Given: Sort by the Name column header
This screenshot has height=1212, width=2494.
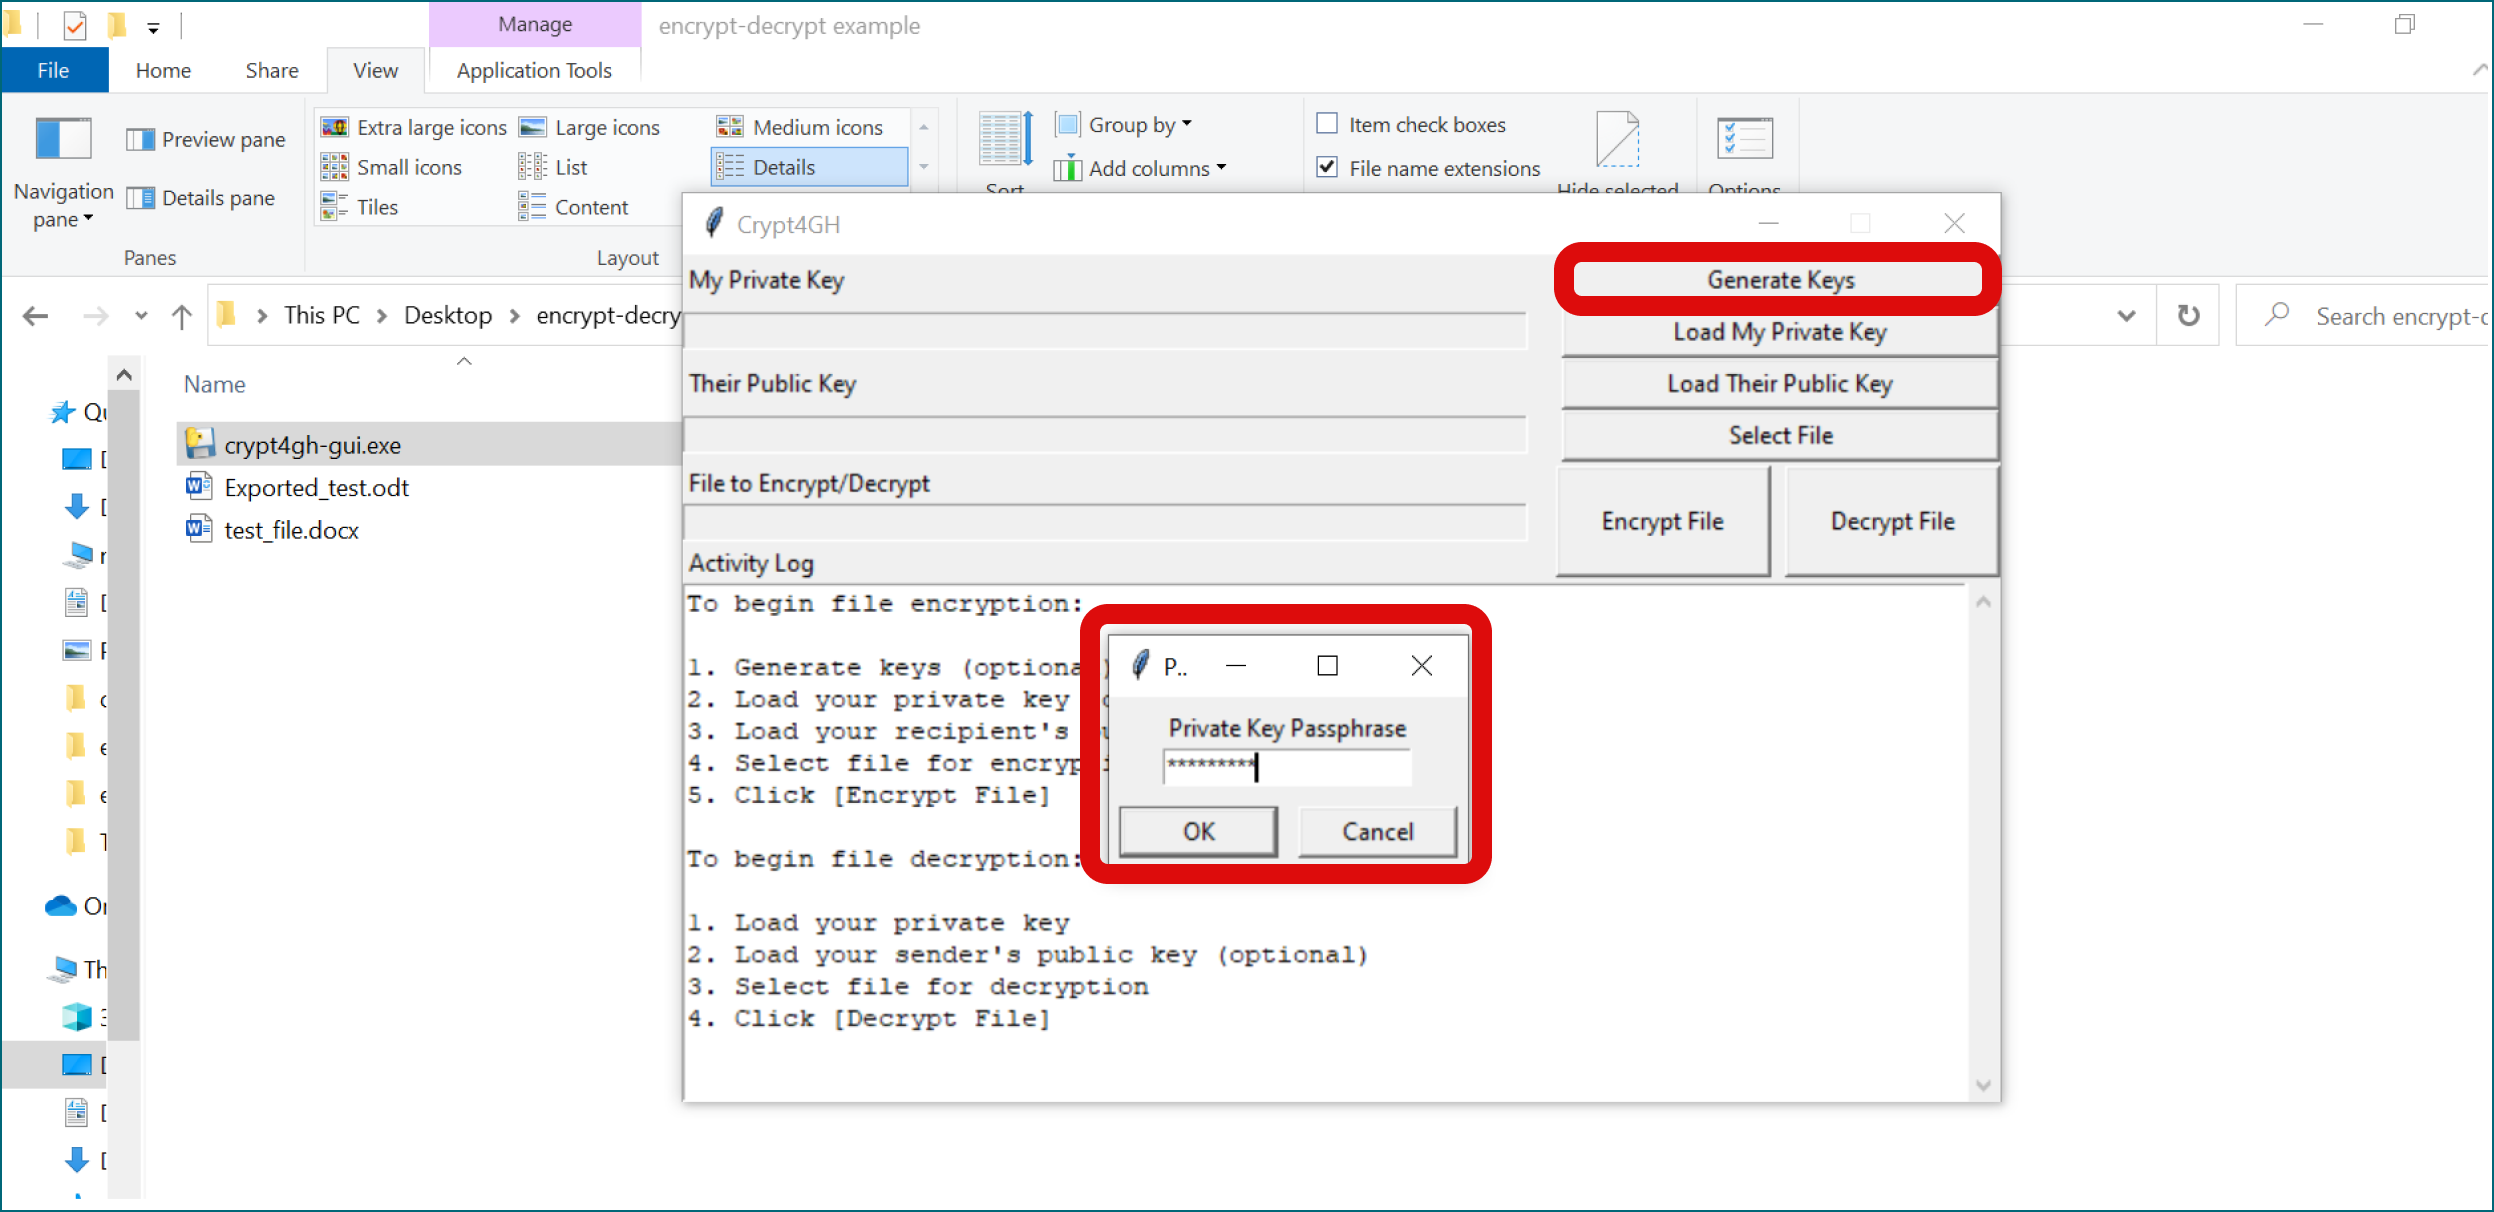Looking at the screenshot, I should pos(215,385).
